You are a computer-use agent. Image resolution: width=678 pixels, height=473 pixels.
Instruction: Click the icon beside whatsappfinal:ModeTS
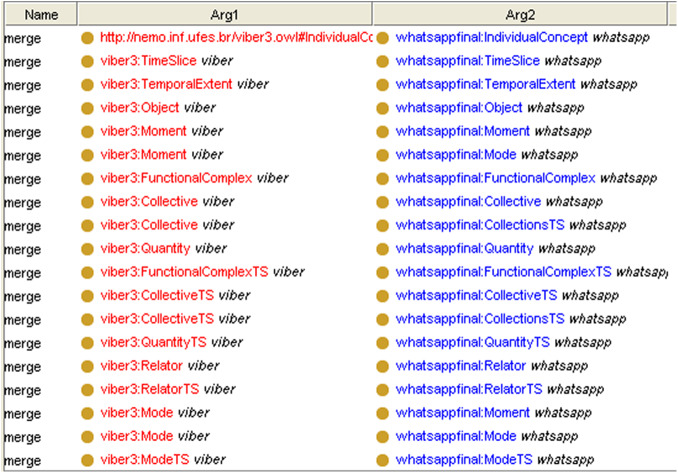tap(383, 459)
